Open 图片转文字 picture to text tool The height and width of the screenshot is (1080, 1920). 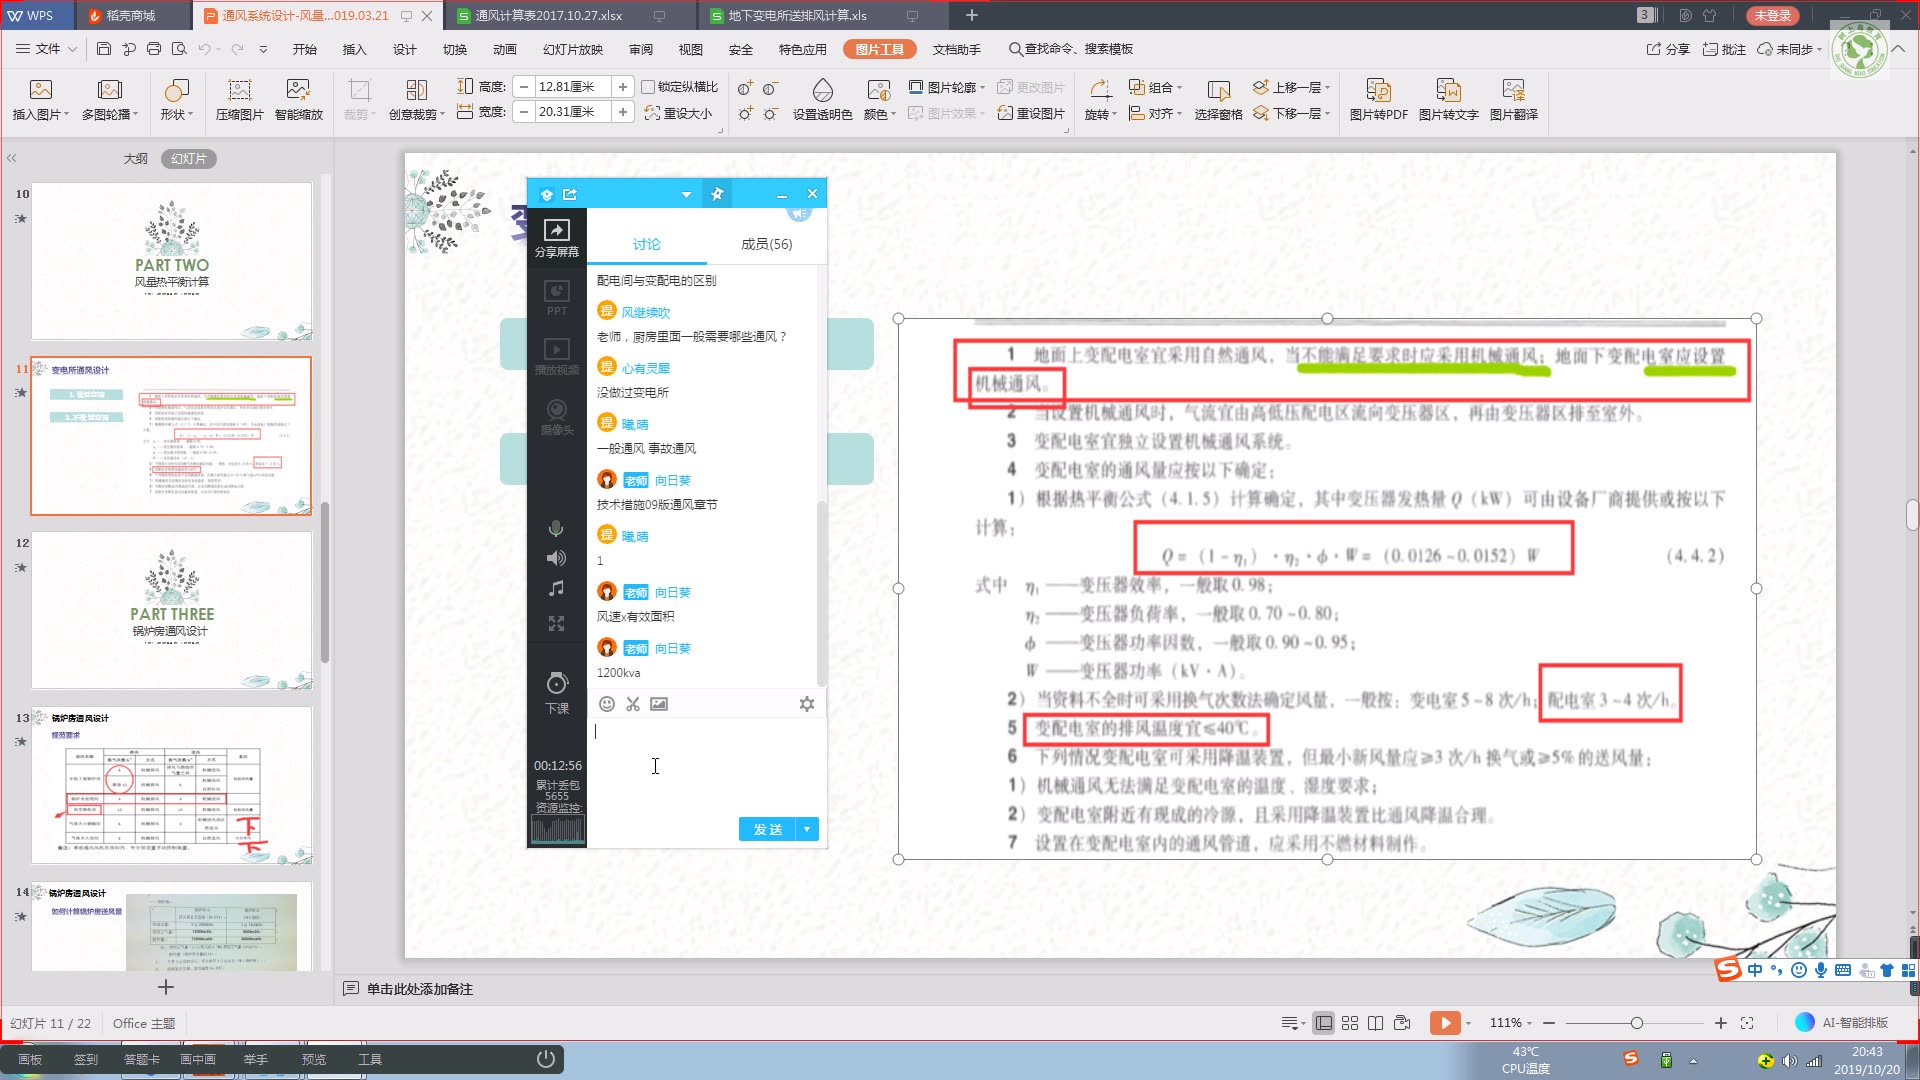1448,91
